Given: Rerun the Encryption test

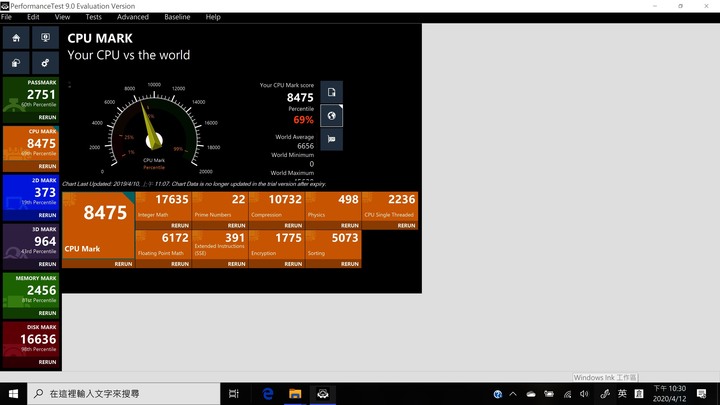Looking at the screenshot, I should 293,264.
